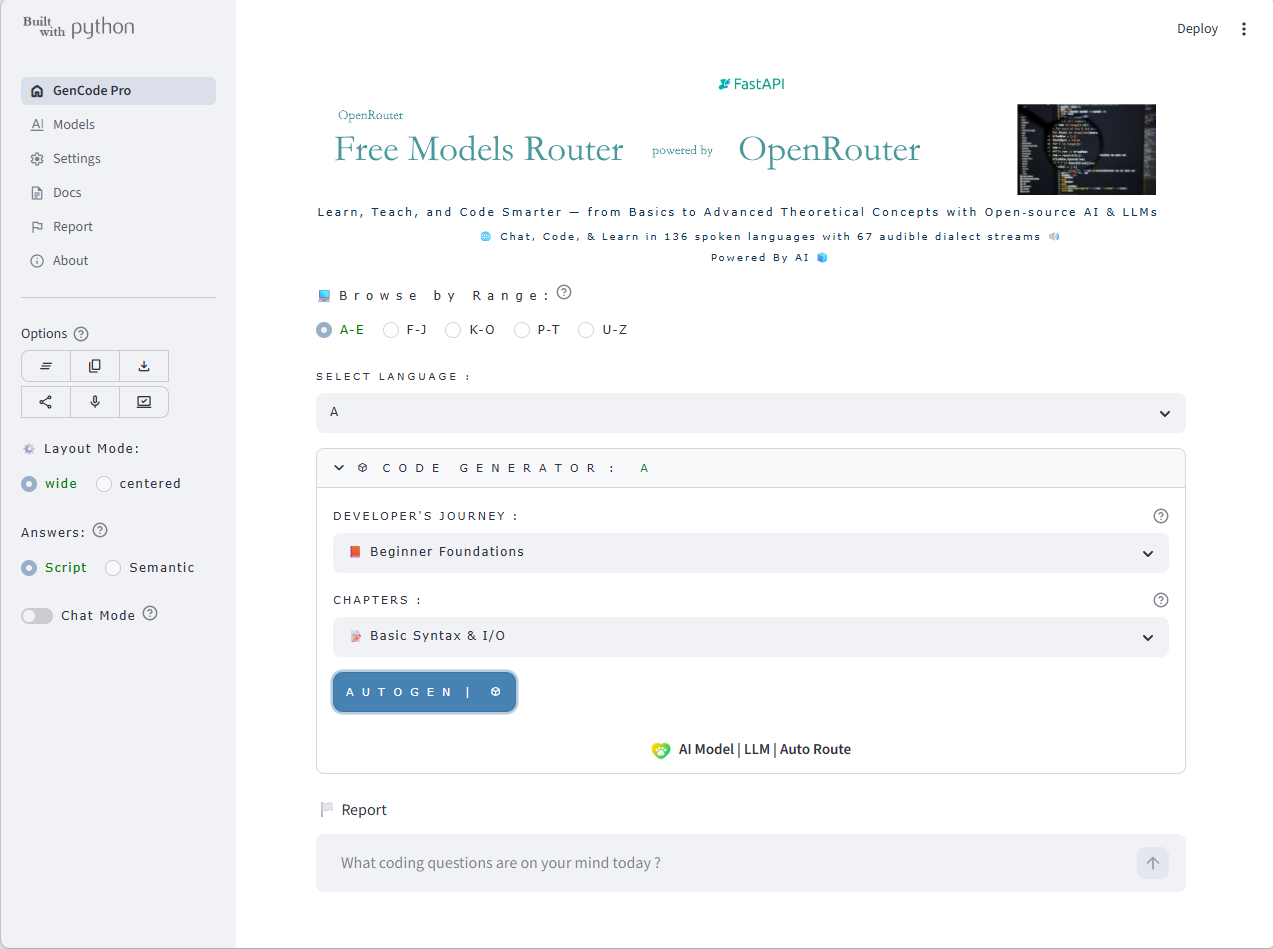The height and width of the screenshot is (949, 1273).
Task: Open the Docs page
Action: (118, 193)
